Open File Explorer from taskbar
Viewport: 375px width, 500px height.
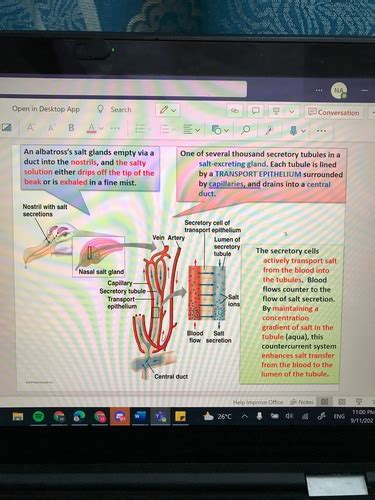[18, 416]
